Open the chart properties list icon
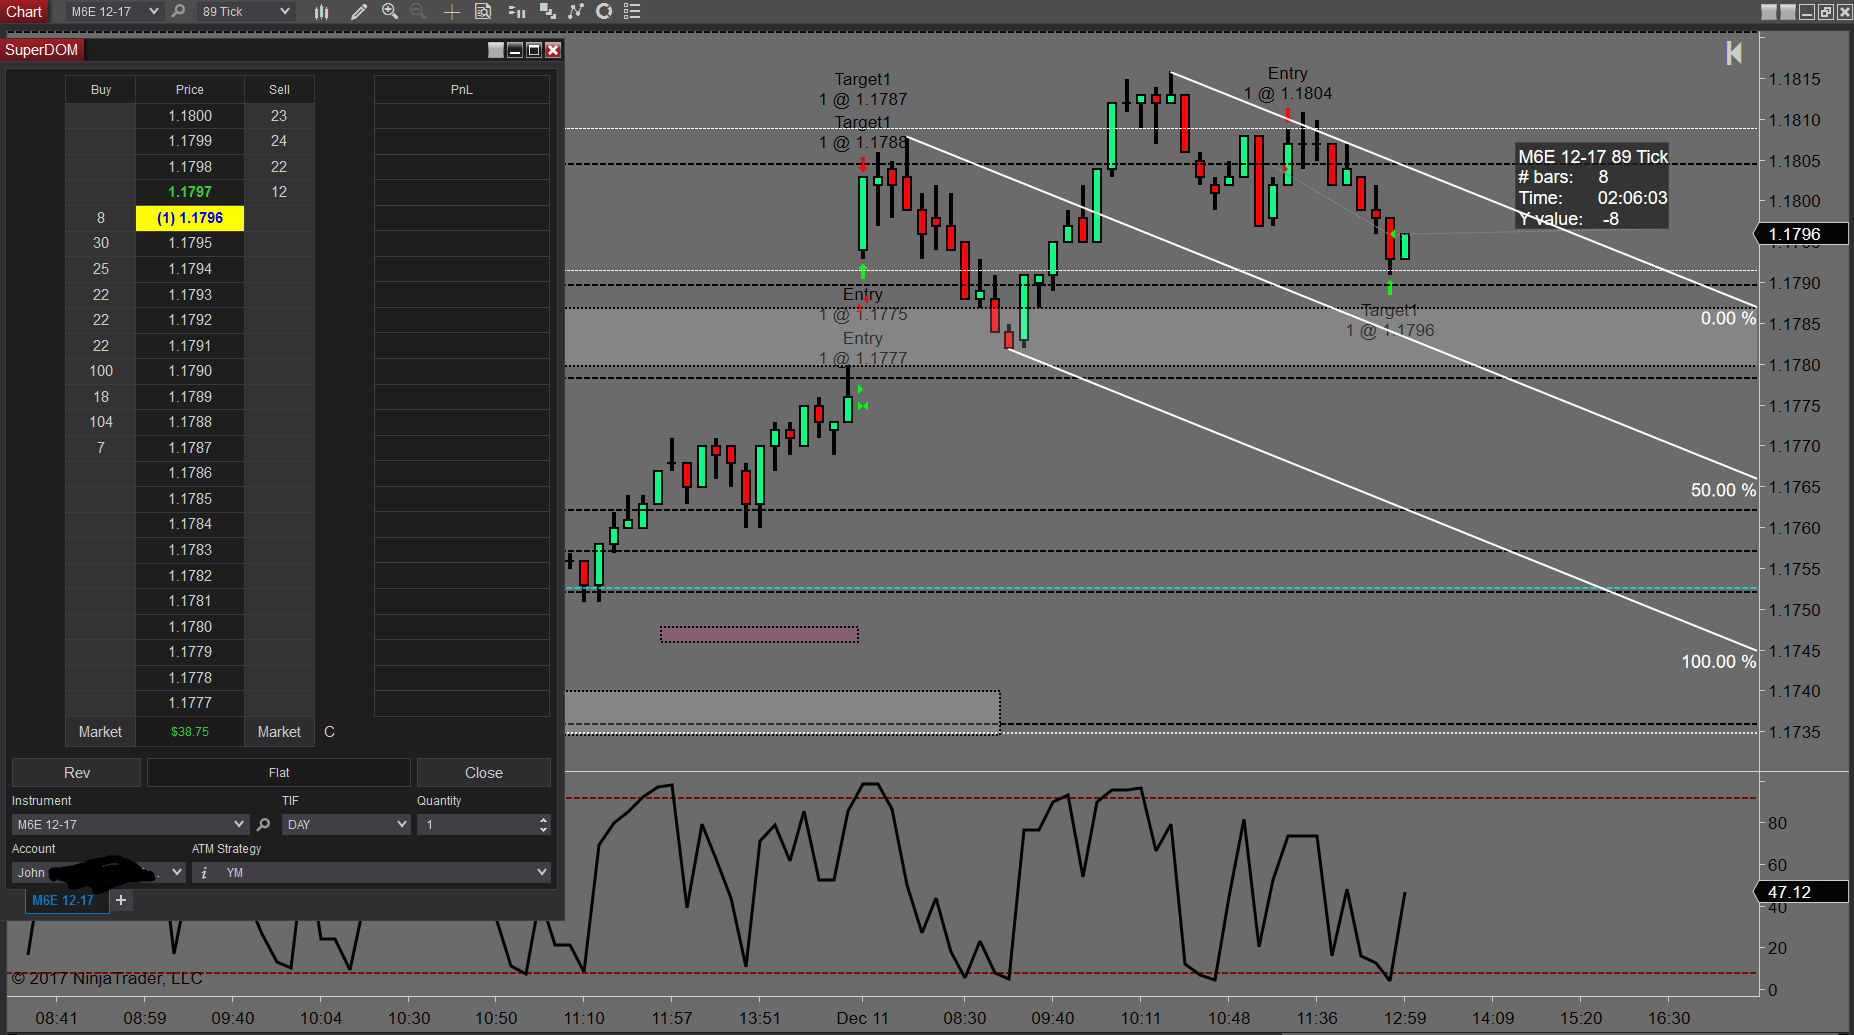1854x1035 pixels. (632, 11)
